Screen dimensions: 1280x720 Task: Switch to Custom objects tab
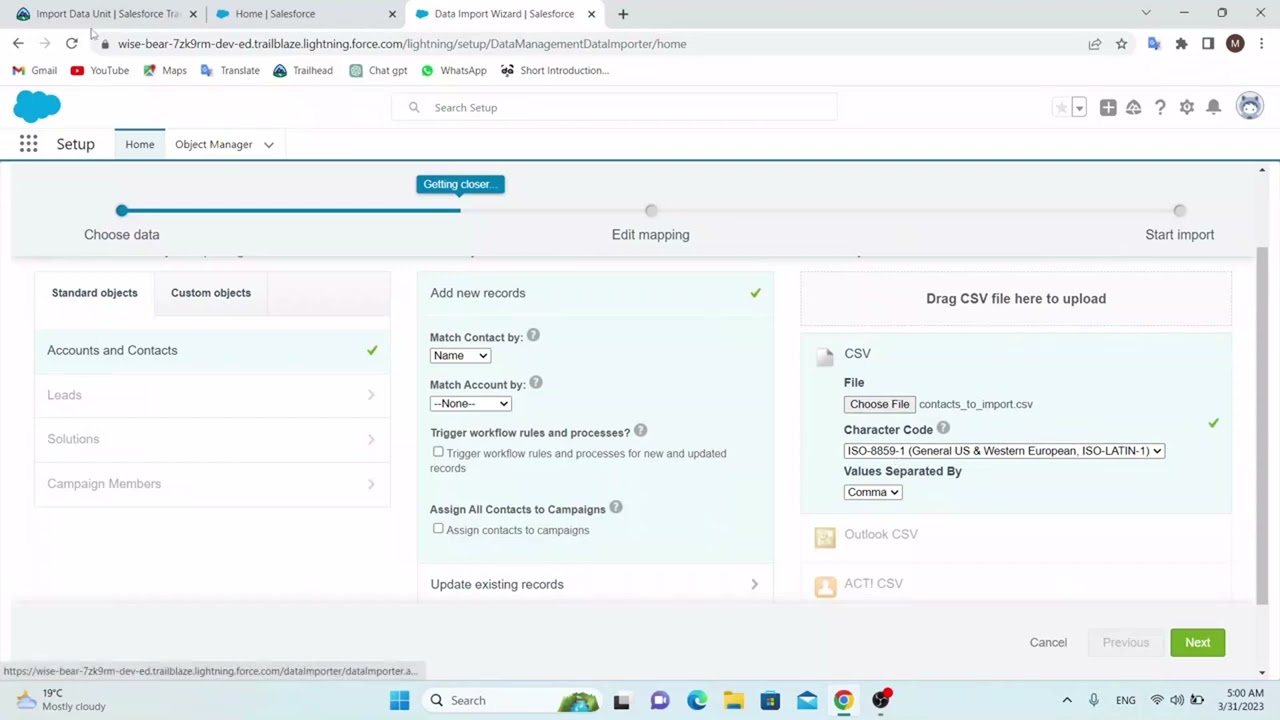211,293
